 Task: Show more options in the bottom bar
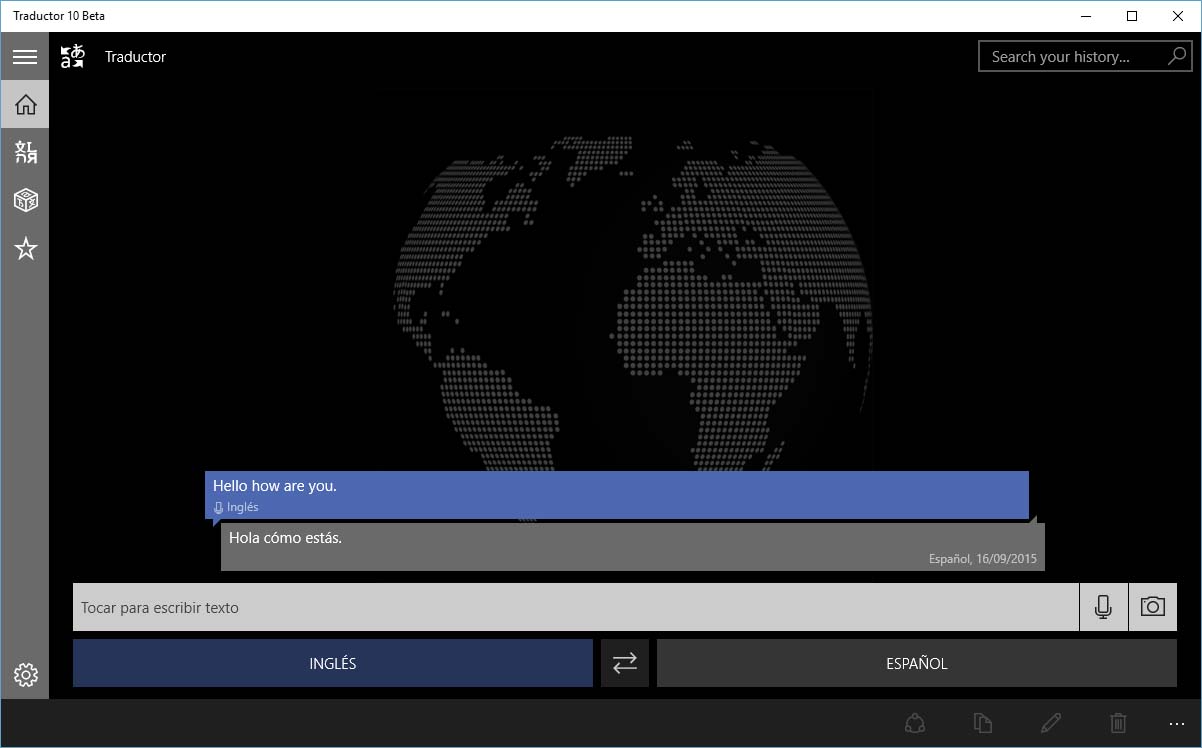[x=1176, y=723]
